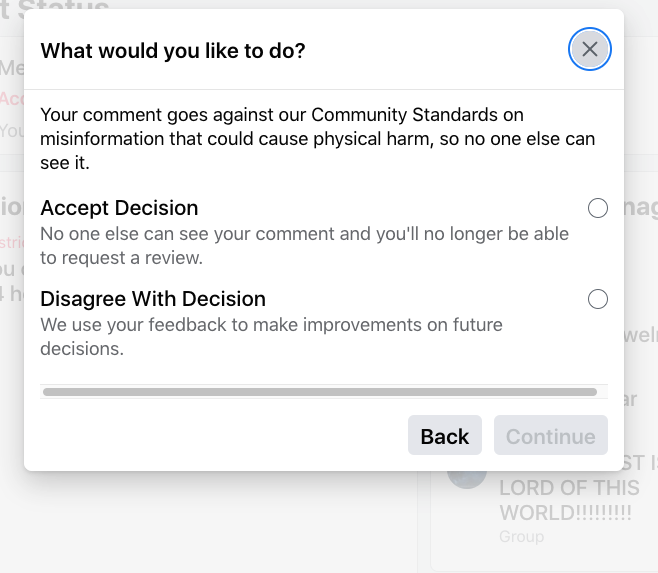Click the divider line below the dialog title

324,90
